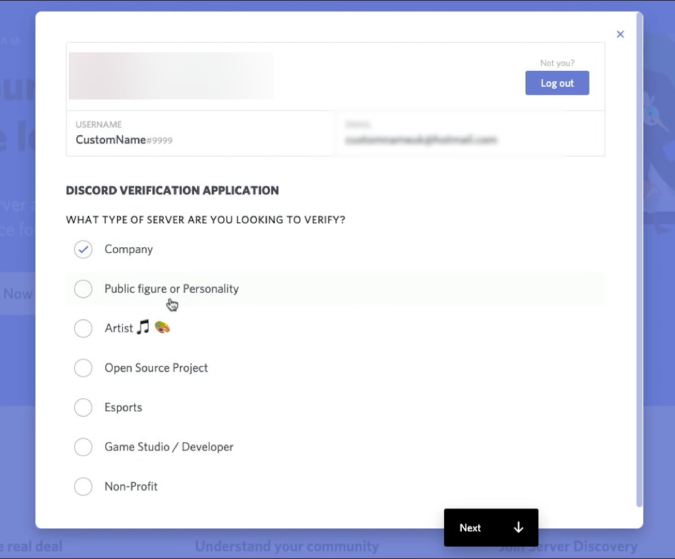675x559 pixels.
Task: Click the 'Not you?' label
Action: pos(557,63)
